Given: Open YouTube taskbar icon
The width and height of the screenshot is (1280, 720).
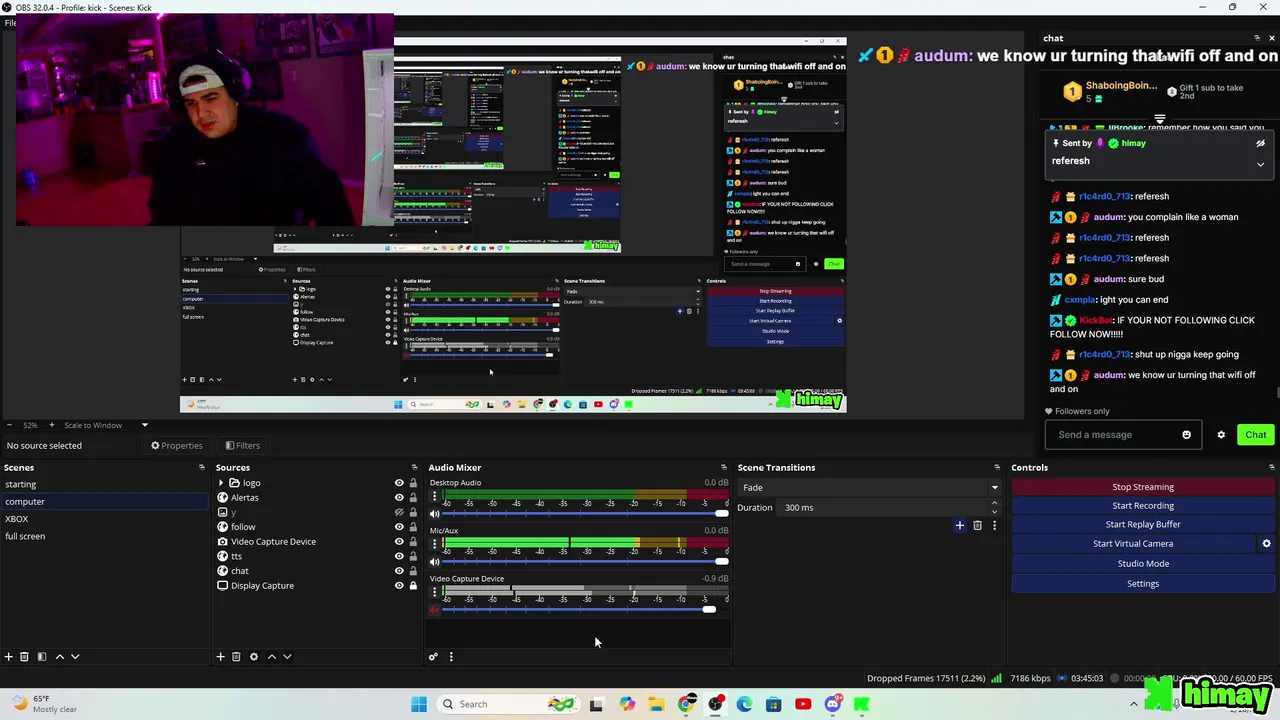Looking at the screenshot, I should click(x=803, y=704).
